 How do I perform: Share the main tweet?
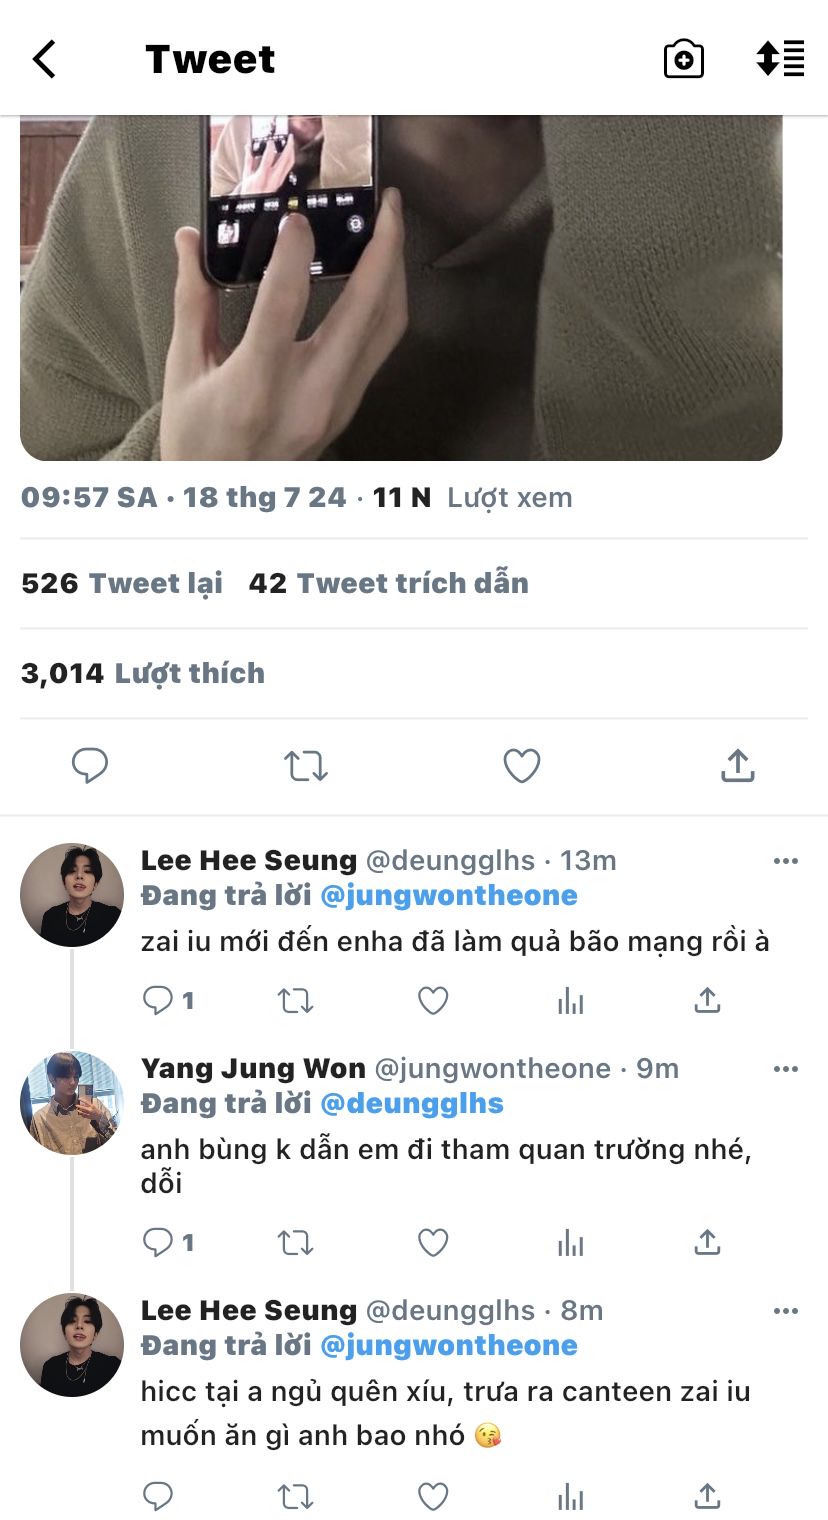737,766
